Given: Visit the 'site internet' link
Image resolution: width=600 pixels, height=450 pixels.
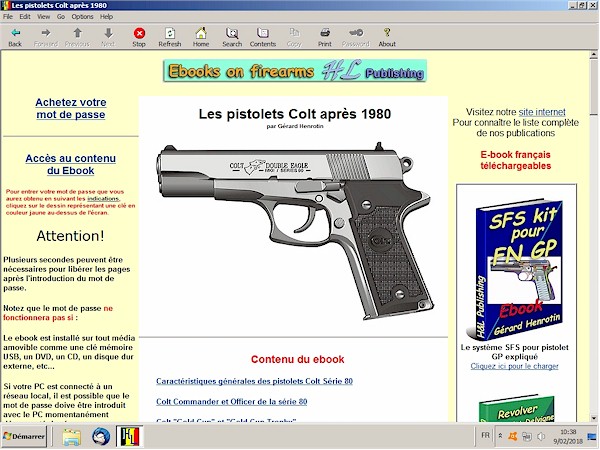Looking at the screenshot, I should point(542,112).
